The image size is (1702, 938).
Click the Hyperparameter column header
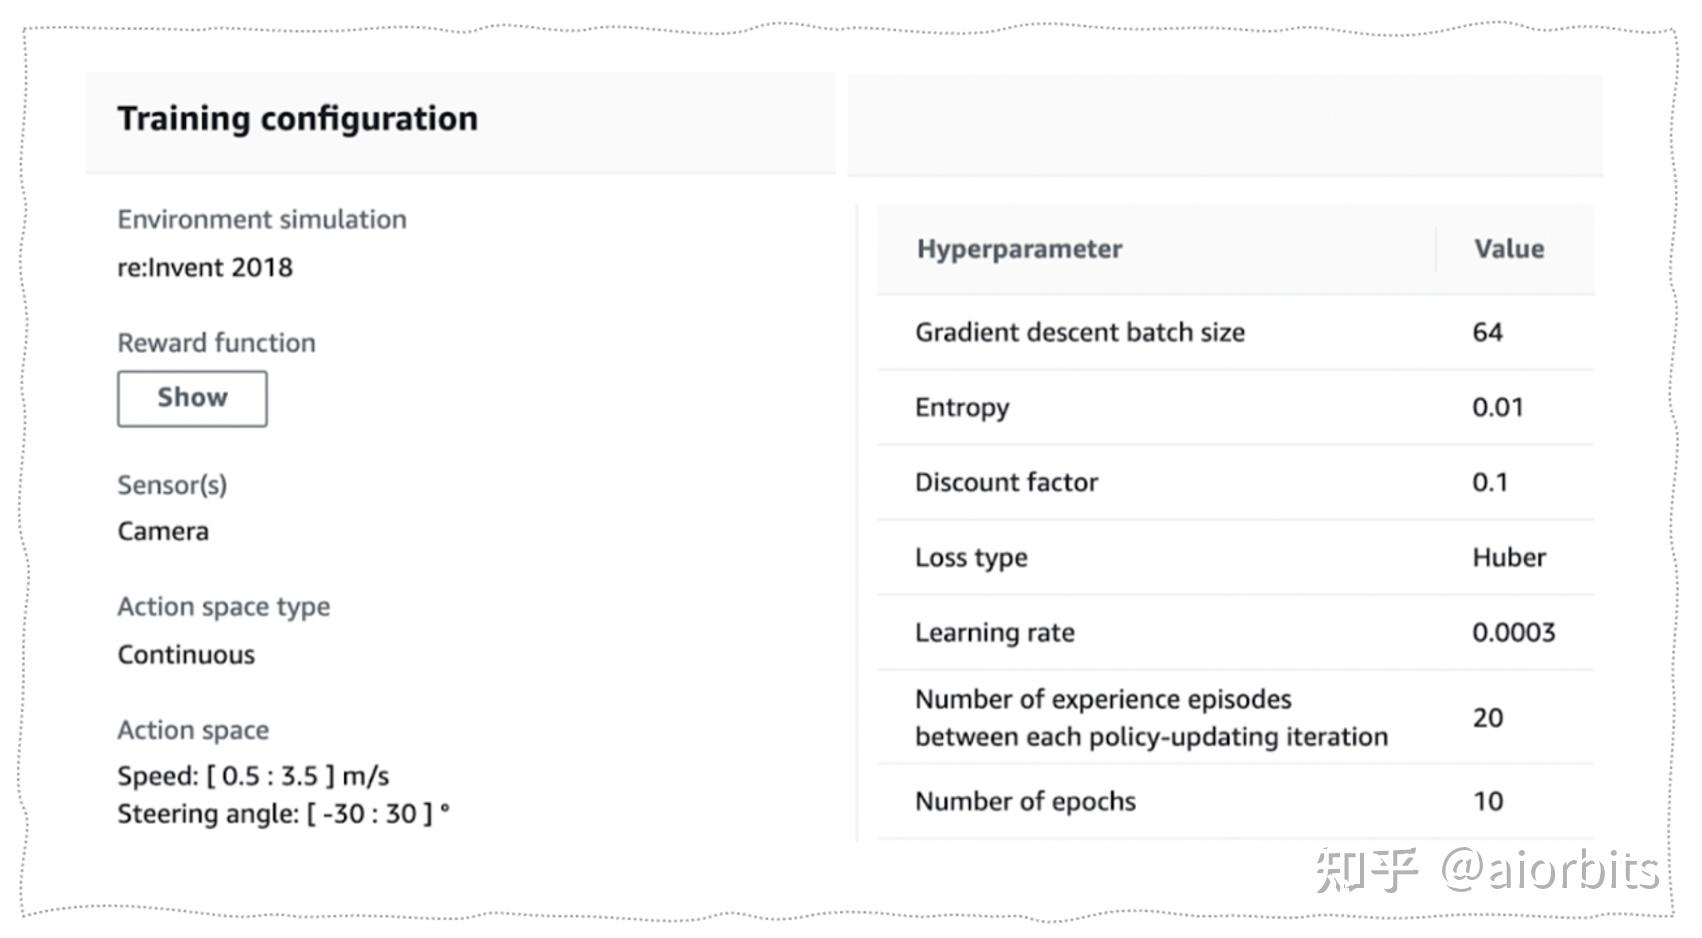pyautogui.click(x=1019, y=249)
